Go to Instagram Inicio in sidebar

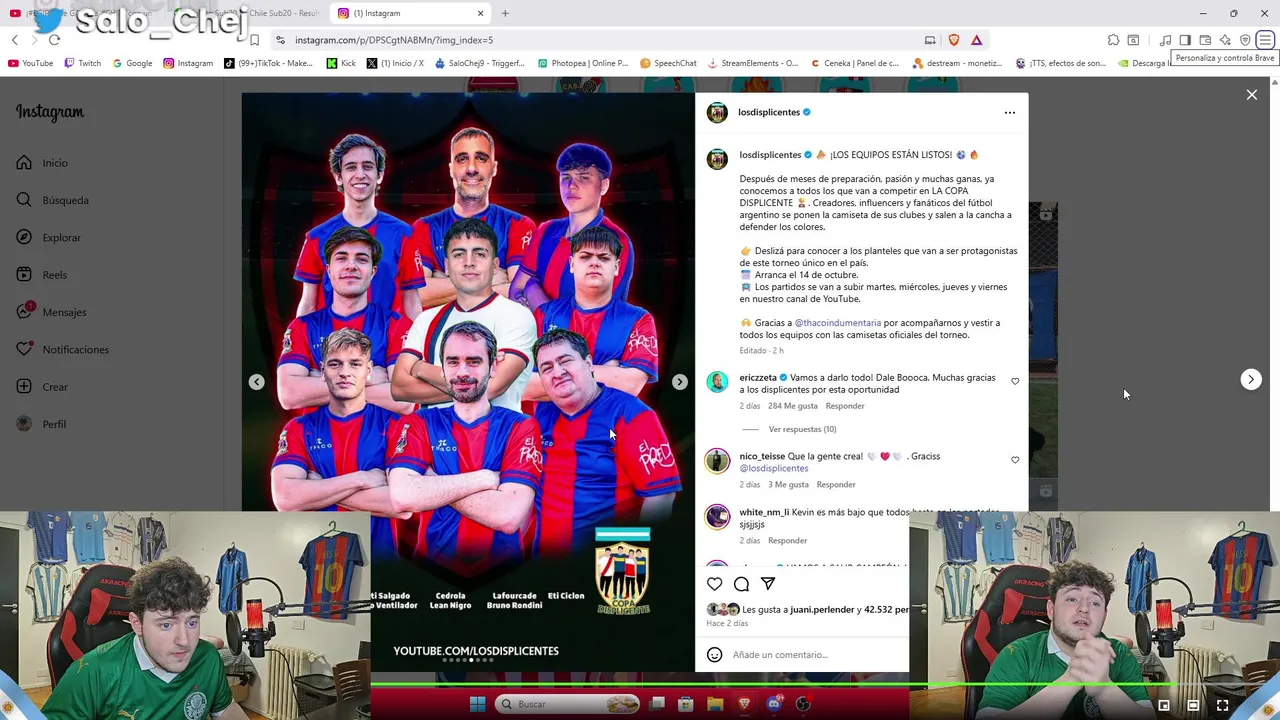coord(42,163)
